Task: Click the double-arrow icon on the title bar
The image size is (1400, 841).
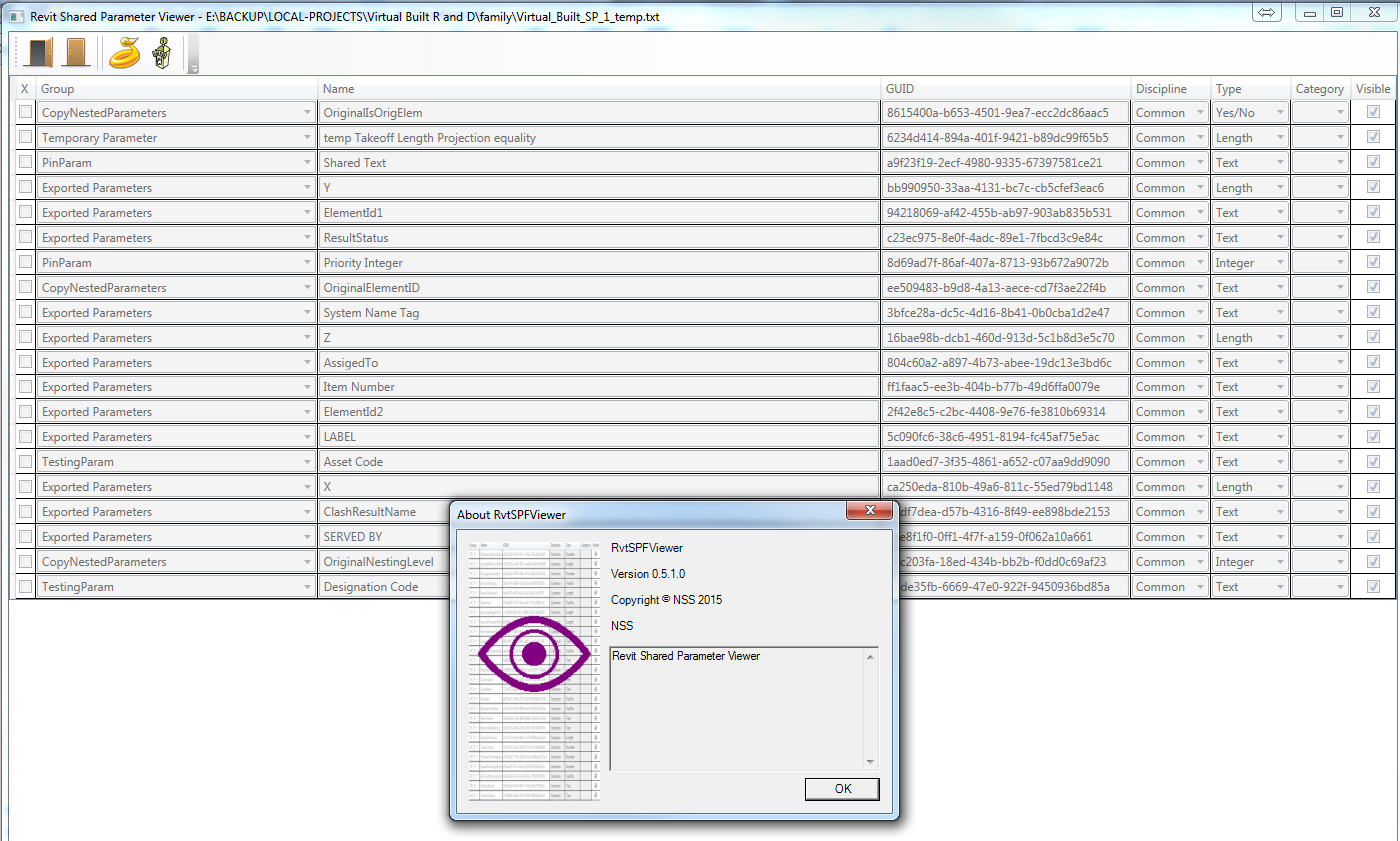Action: pyautogui.click(x=1266, y=12)
